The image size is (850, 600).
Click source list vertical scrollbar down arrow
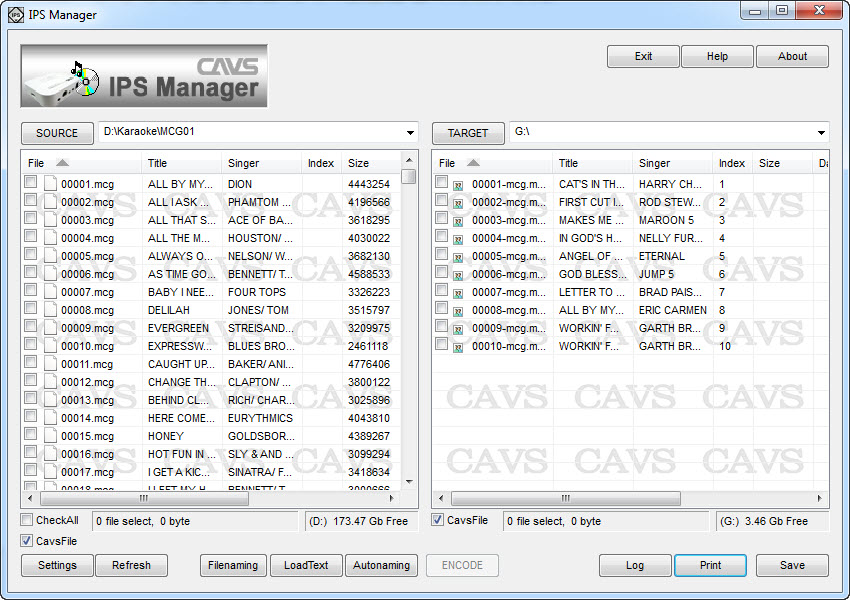point(409,480)
